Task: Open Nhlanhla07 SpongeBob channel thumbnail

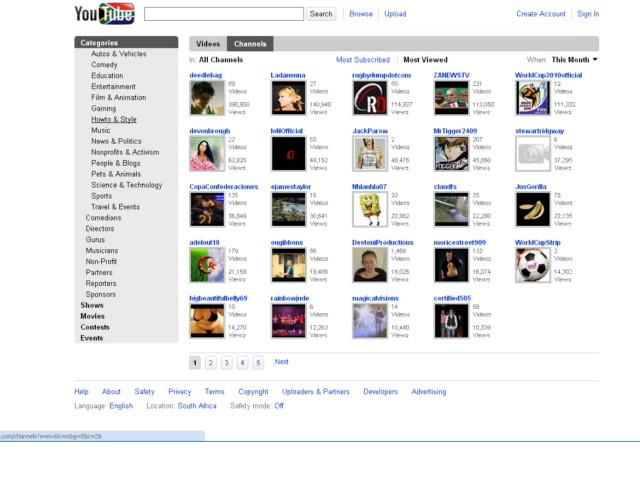Action: coord(369,209)
